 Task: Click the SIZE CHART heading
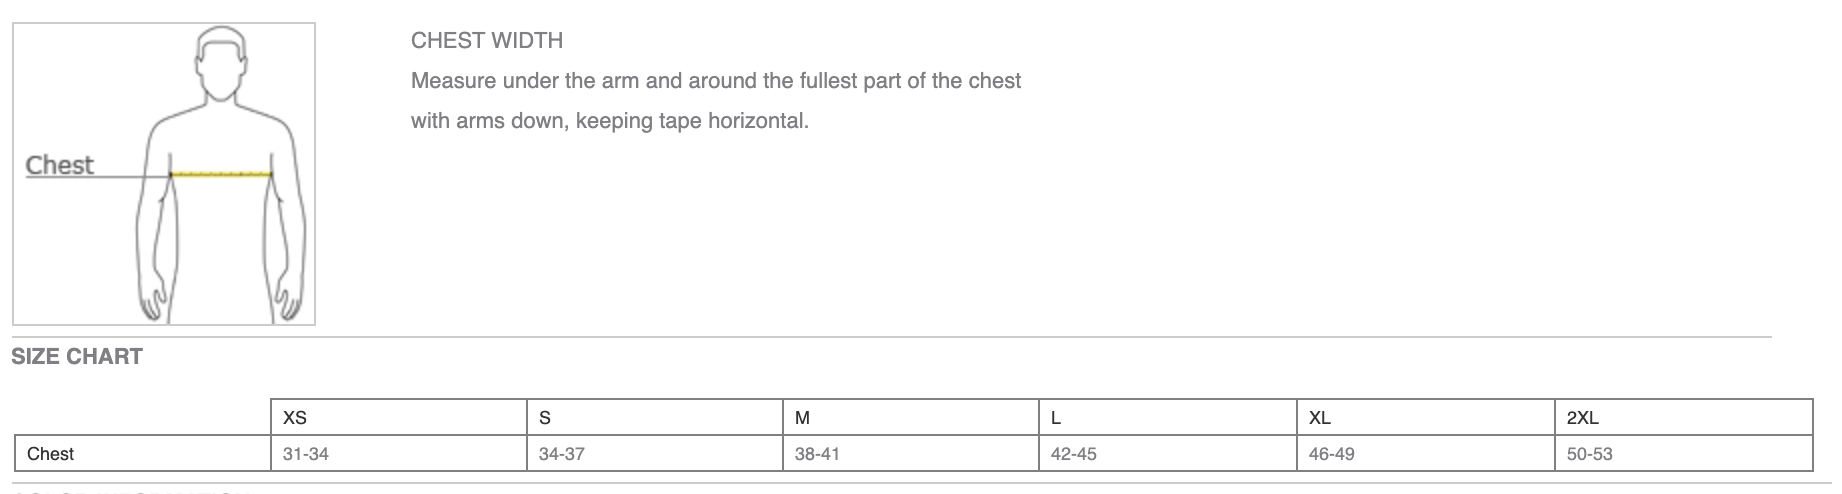[x=77, y=357]
